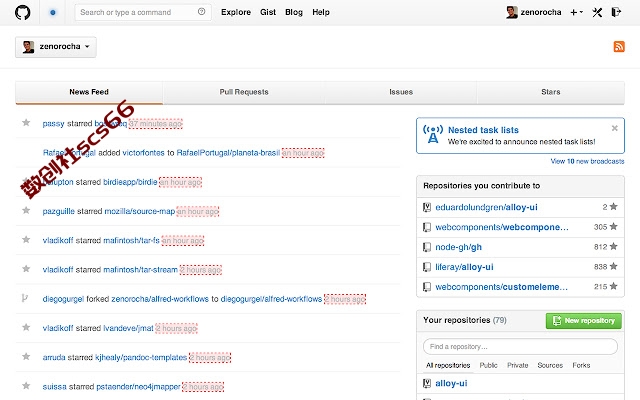Open the Help menu item
Viewport: 640px width, 400px height.
(321, 12)
